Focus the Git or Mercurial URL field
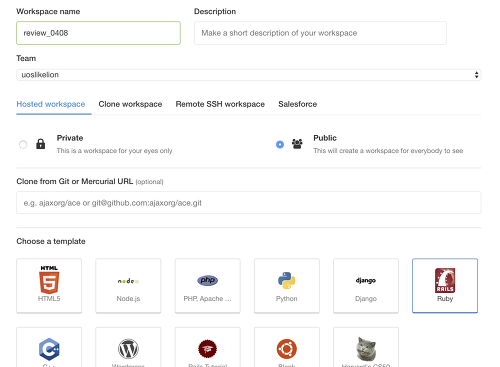This screenshot has height=367, width=500. pos(249,203)
